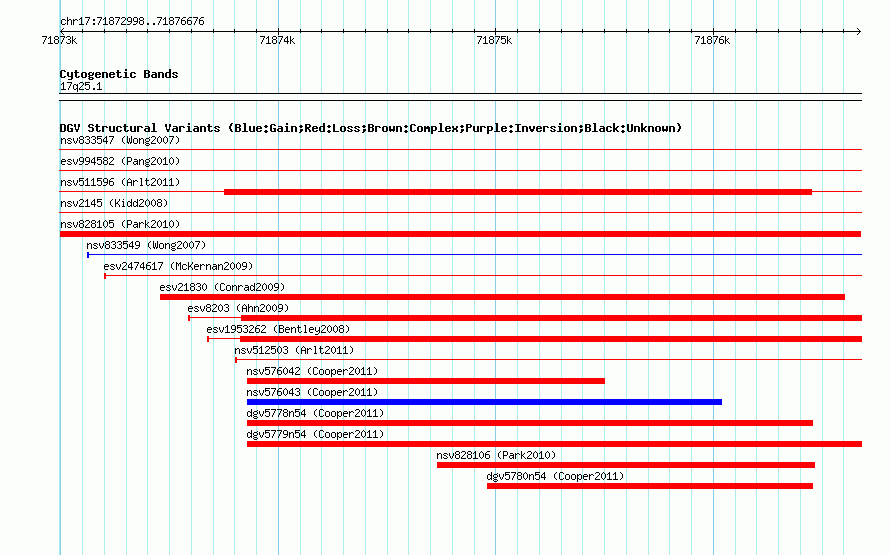
Task: Open variant esv1953262 (Bentley2008) label
Action: pyautogui.click(x=278, y=329)
